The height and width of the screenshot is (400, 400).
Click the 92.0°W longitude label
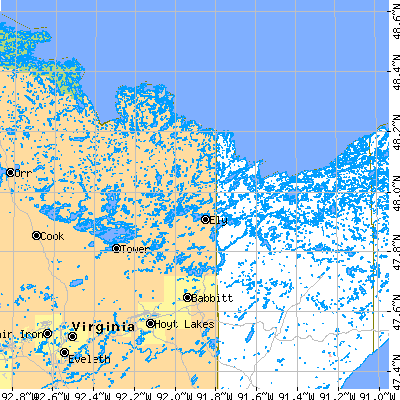[175, 396]
